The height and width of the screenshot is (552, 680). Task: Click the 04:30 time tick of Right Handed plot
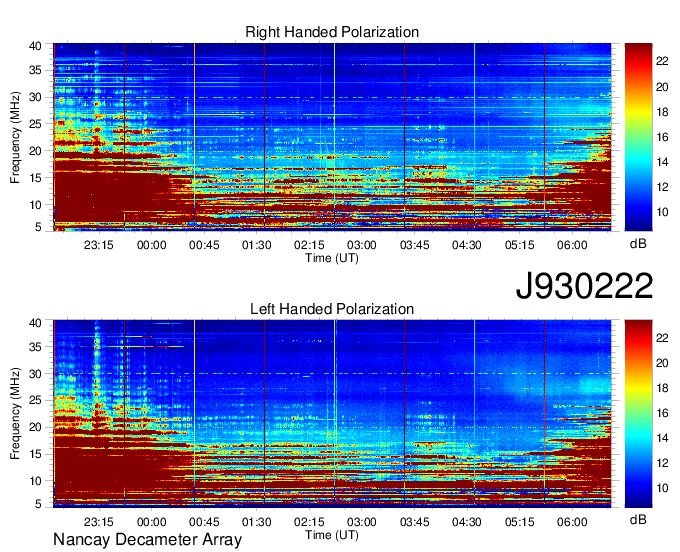(467, 245)
